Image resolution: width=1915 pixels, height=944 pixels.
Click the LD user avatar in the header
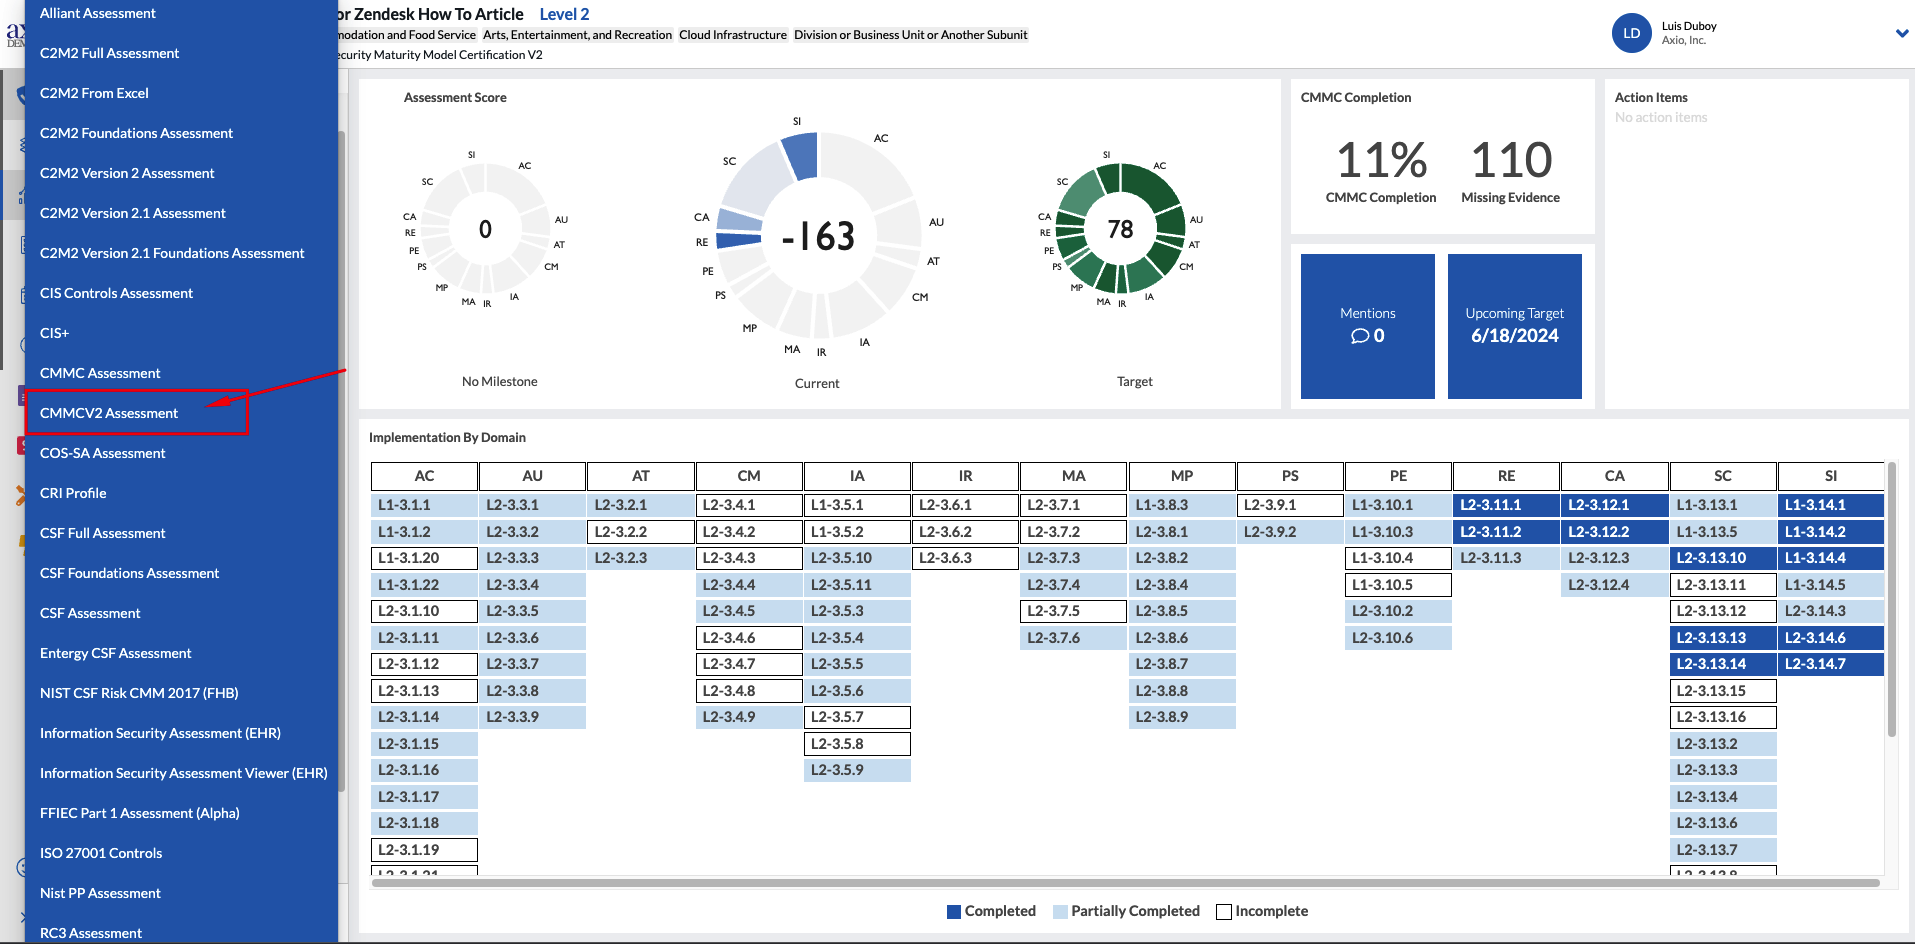(1631, 33)
